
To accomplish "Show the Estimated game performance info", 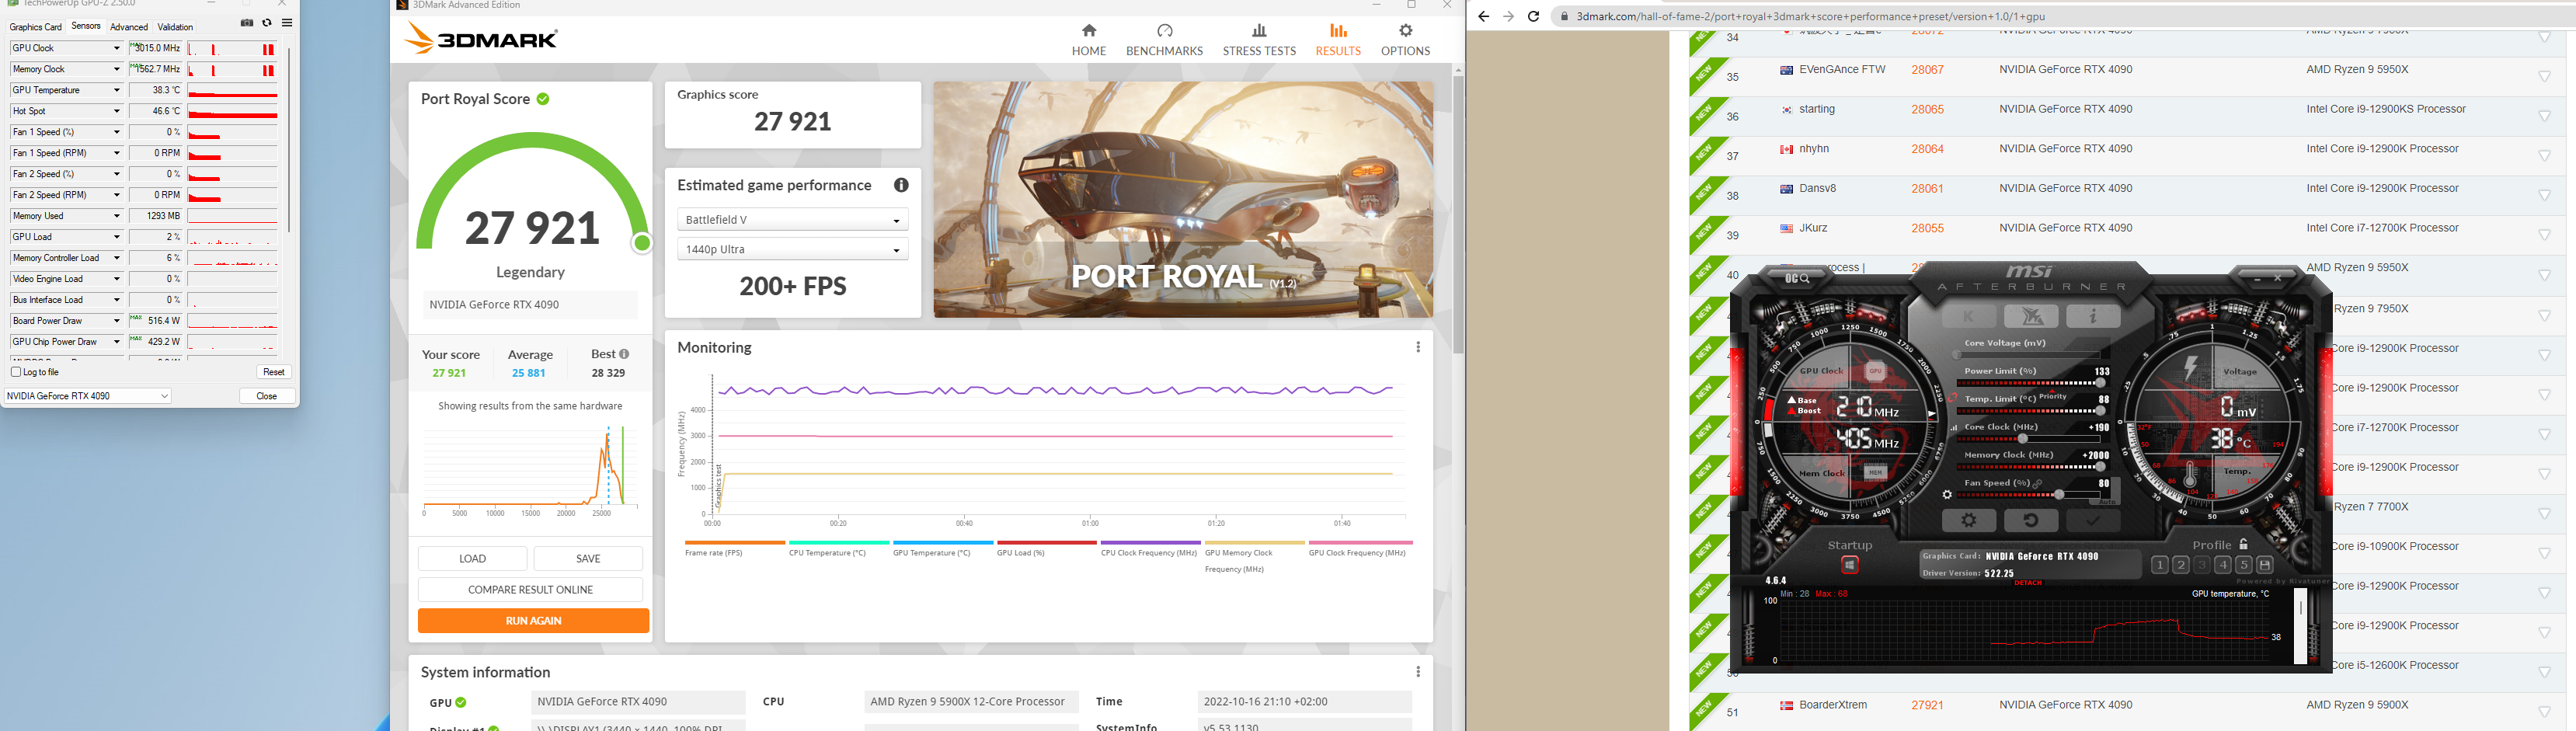I will tap(901, 185).
